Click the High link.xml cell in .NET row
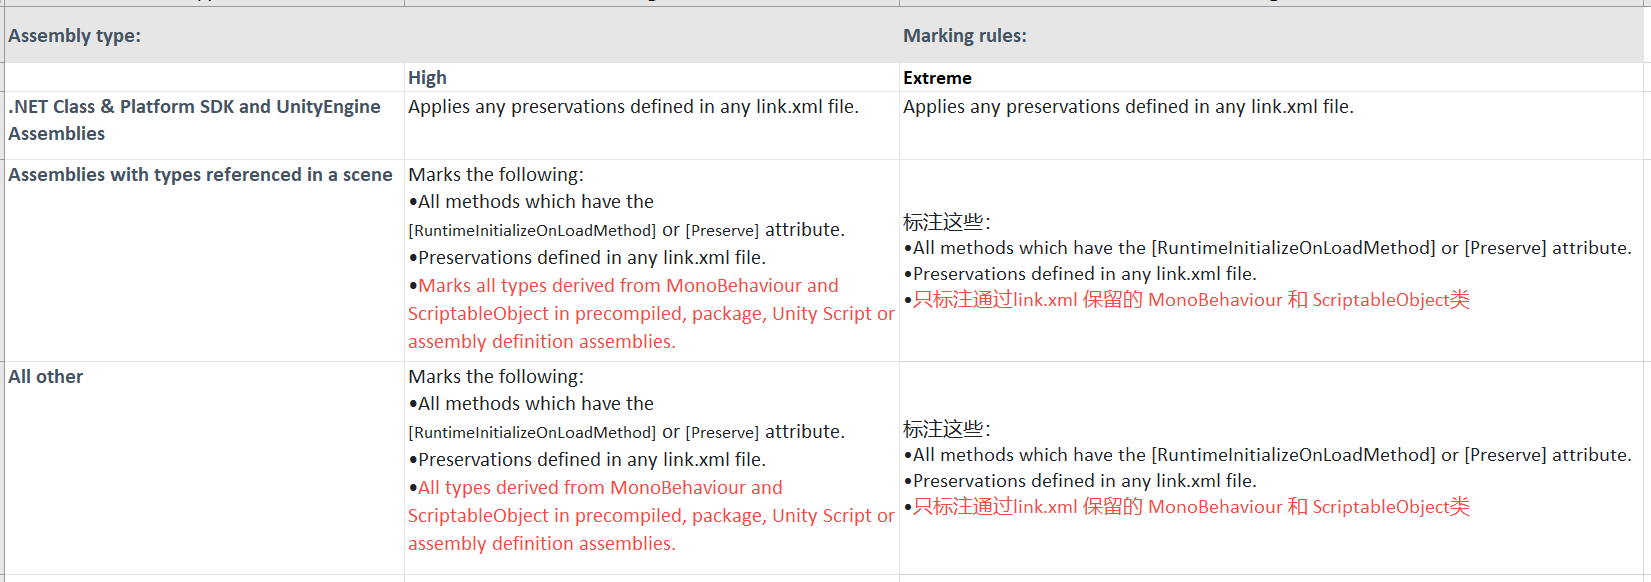This screenshot has height=582, width=1651. click(x=633, y=107)
